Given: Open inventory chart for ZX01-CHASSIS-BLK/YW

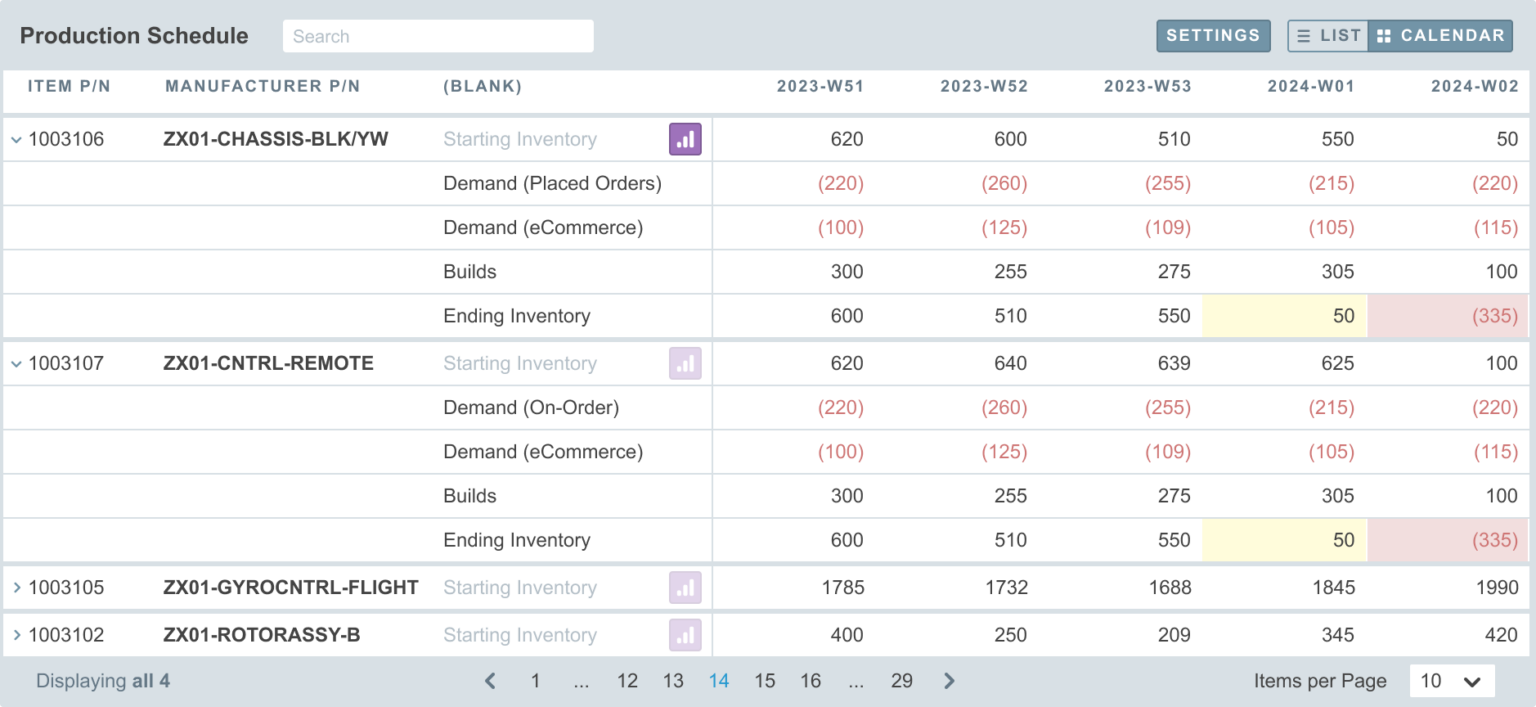Looking at the screenshot, I should pos(684,139).
